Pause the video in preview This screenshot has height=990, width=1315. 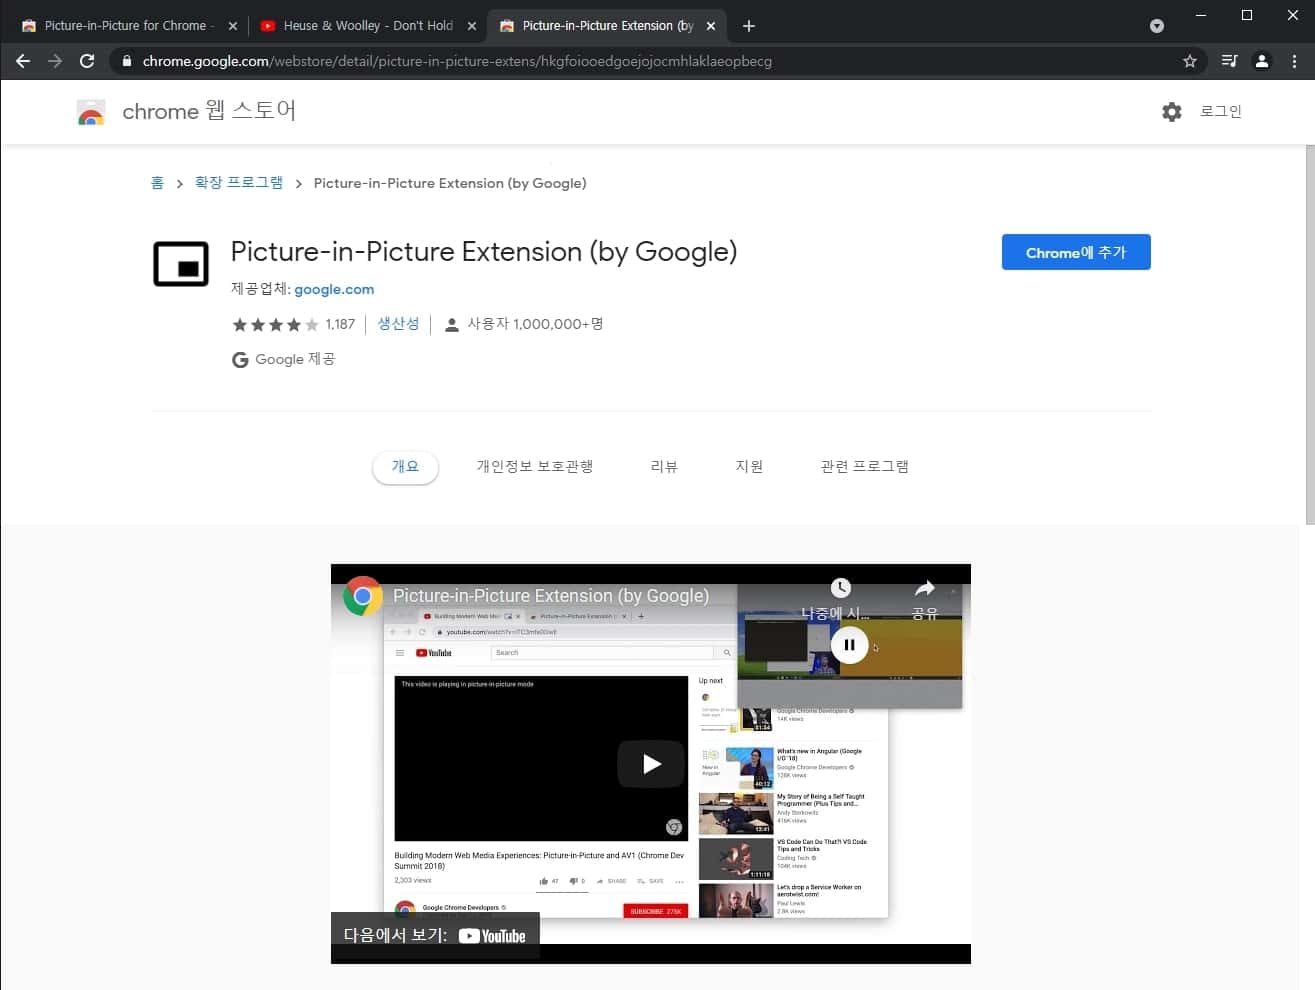pos(849,645)
